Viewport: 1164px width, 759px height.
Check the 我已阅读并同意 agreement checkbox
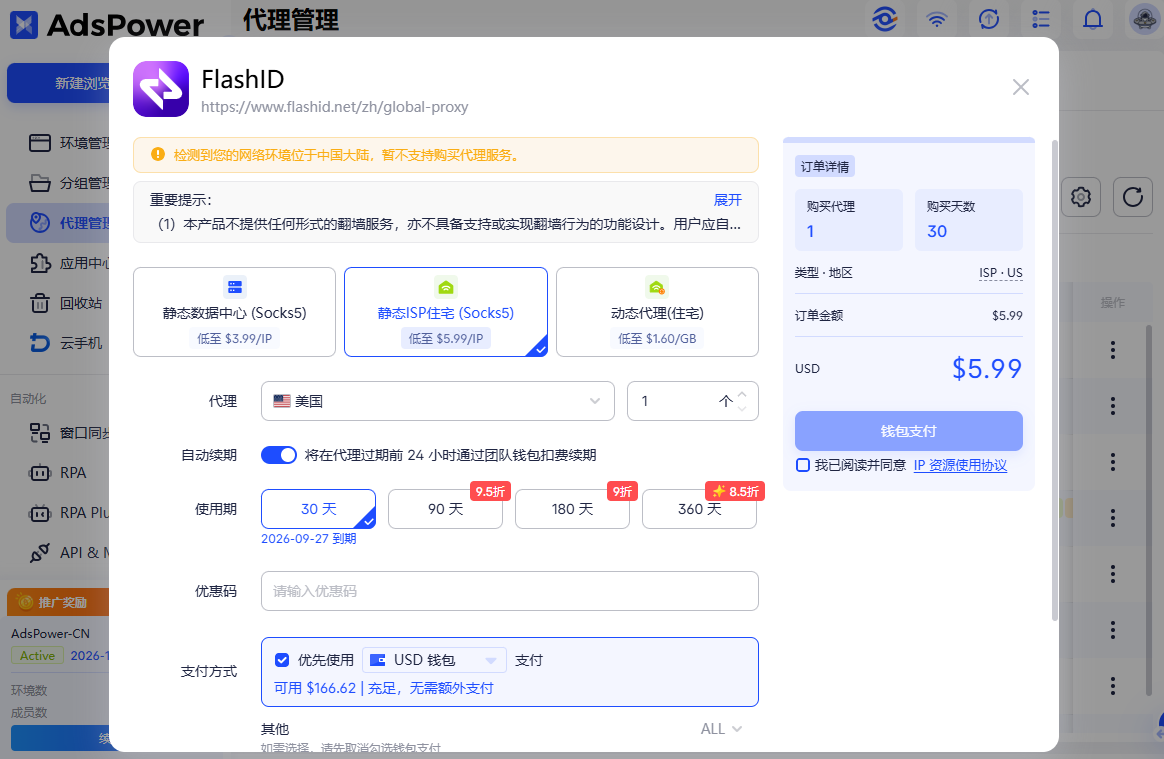click(x=802, y=466)
